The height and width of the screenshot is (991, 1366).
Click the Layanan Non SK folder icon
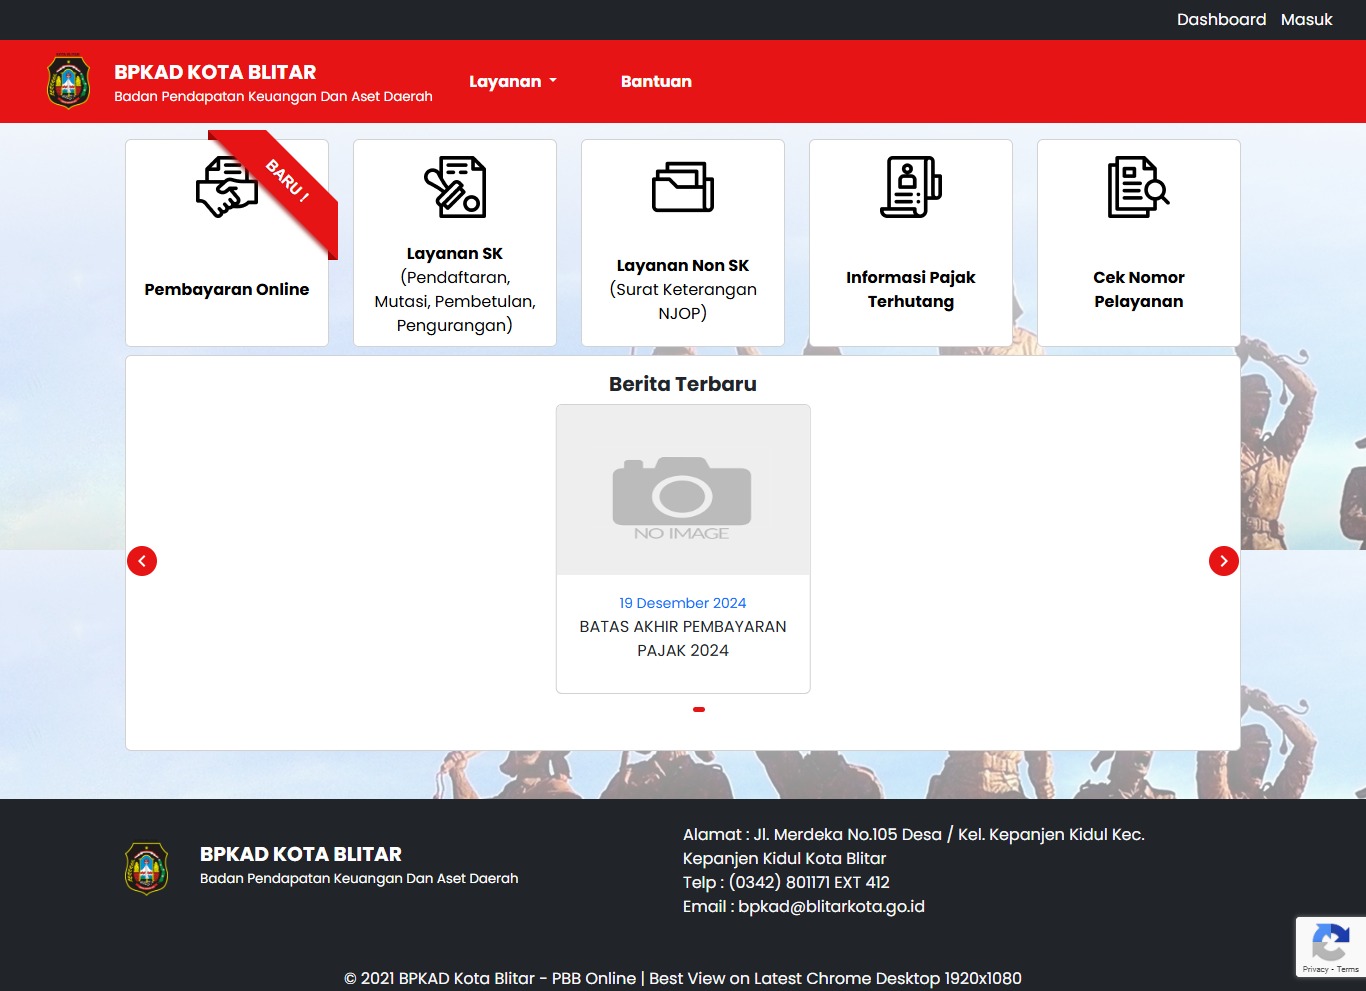point(683,187)
